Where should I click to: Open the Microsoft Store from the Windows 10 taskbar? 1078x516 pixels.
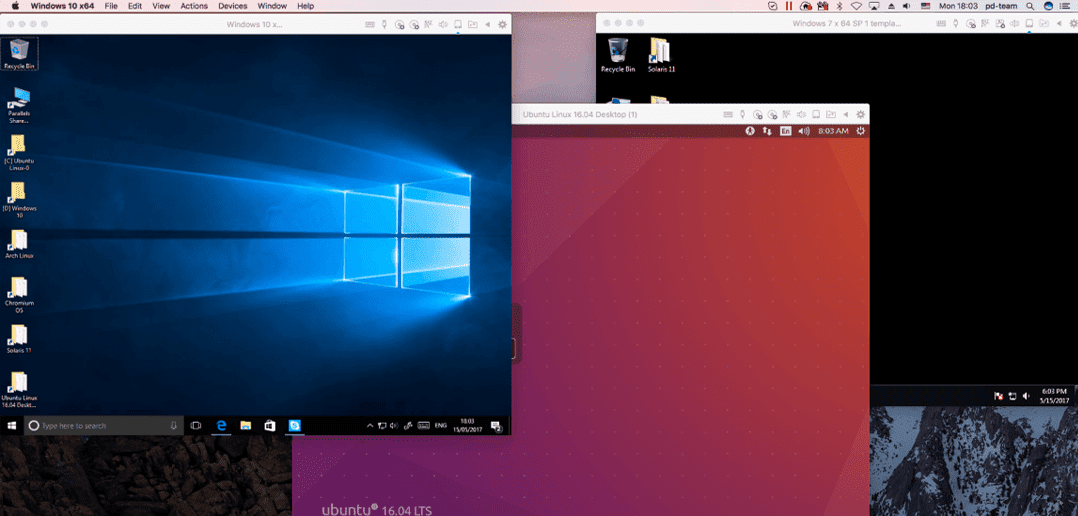(x=270, y=426)
